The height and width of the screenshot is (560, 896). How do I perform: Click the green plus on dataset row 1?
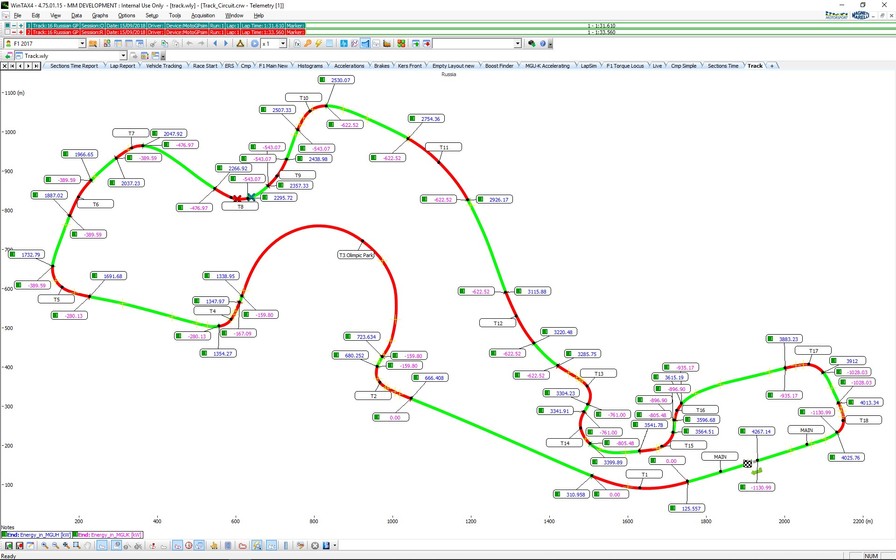(x=21, y=26)
